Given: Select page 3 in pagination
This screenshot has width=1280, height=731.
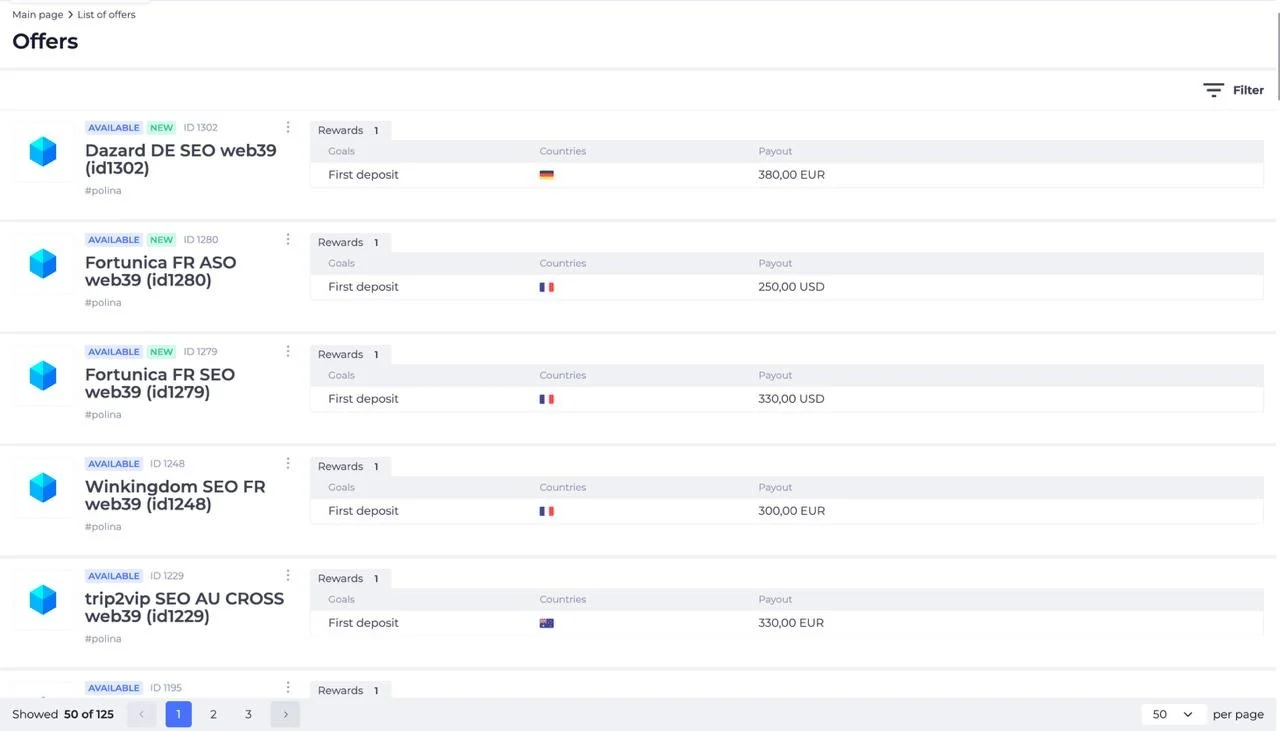Looking at the screenshot, I should point(248,714).
